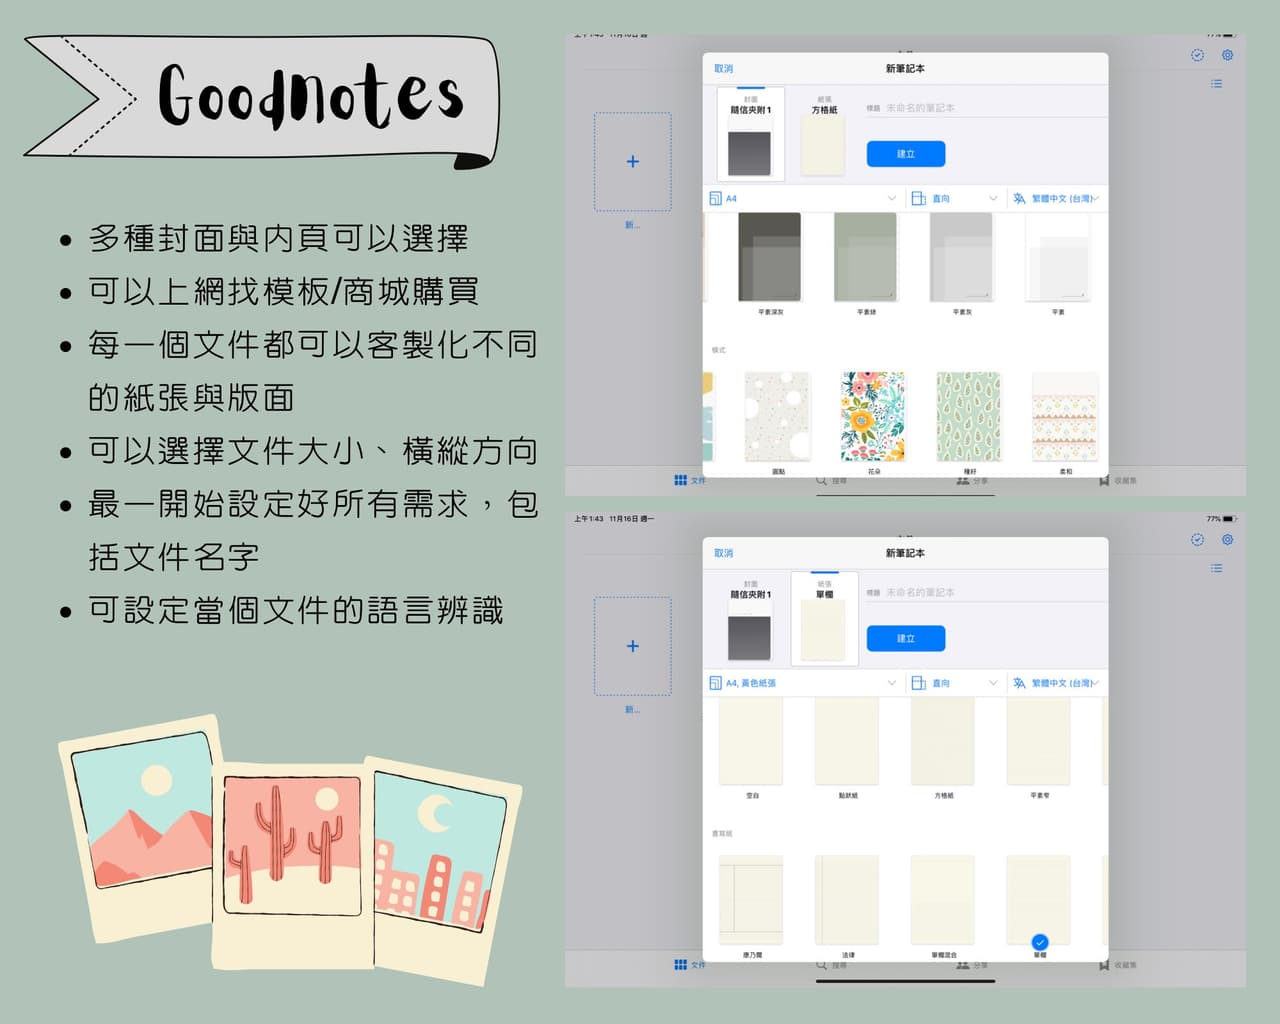1280x1024 pixels.
Task: Choose the 柔和 pastel cover template
Action: (1065, 417)
